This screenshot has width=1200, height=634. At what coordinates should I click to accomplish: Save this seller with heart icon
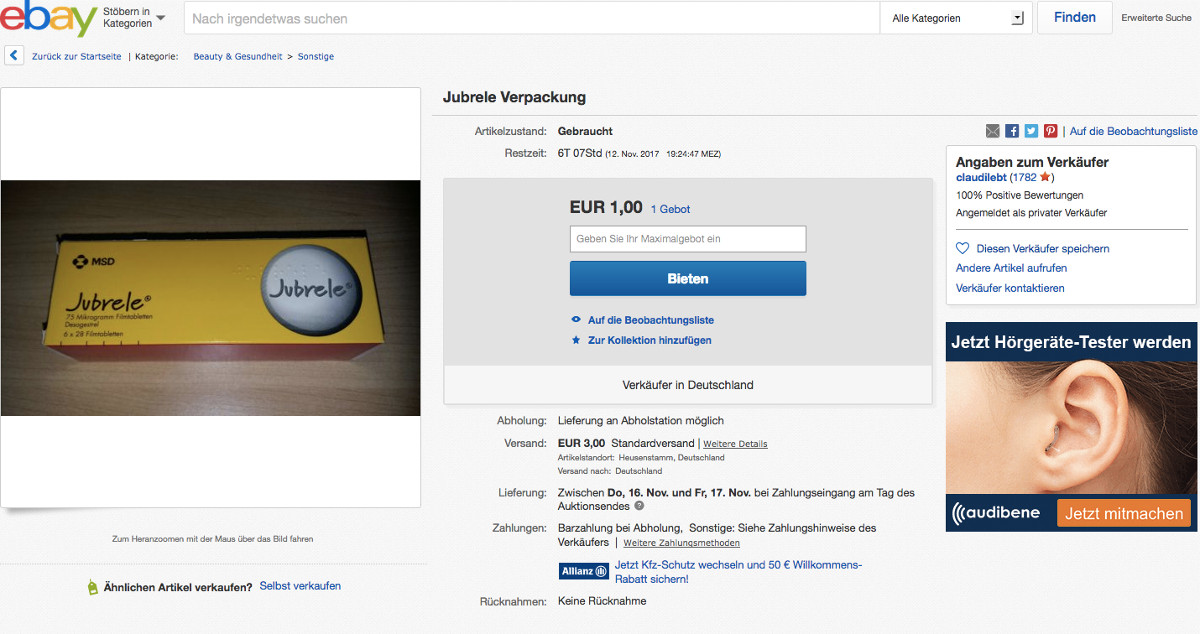(x=962, y=248)
